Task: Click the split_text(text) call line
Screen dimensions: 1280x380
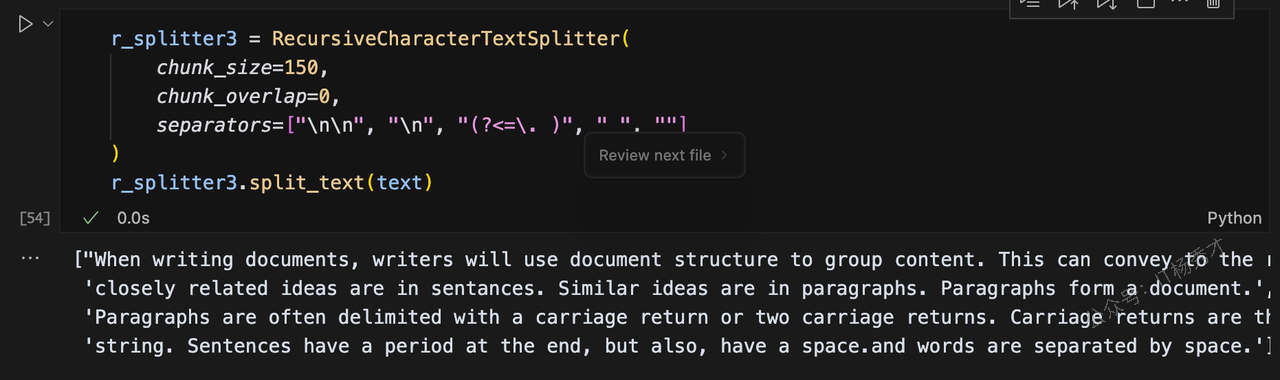Action: coord(272,183)
